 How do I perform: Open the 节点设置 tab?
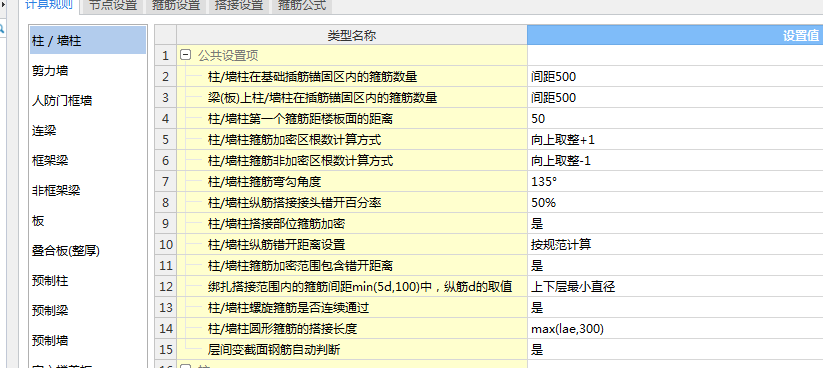pos(113,6)
